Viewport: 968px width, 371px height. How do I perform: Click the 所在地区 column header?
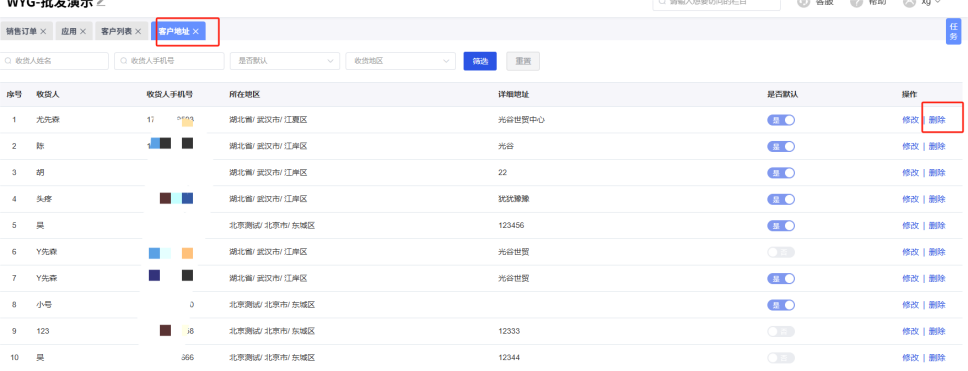click(x=244, y=95)
